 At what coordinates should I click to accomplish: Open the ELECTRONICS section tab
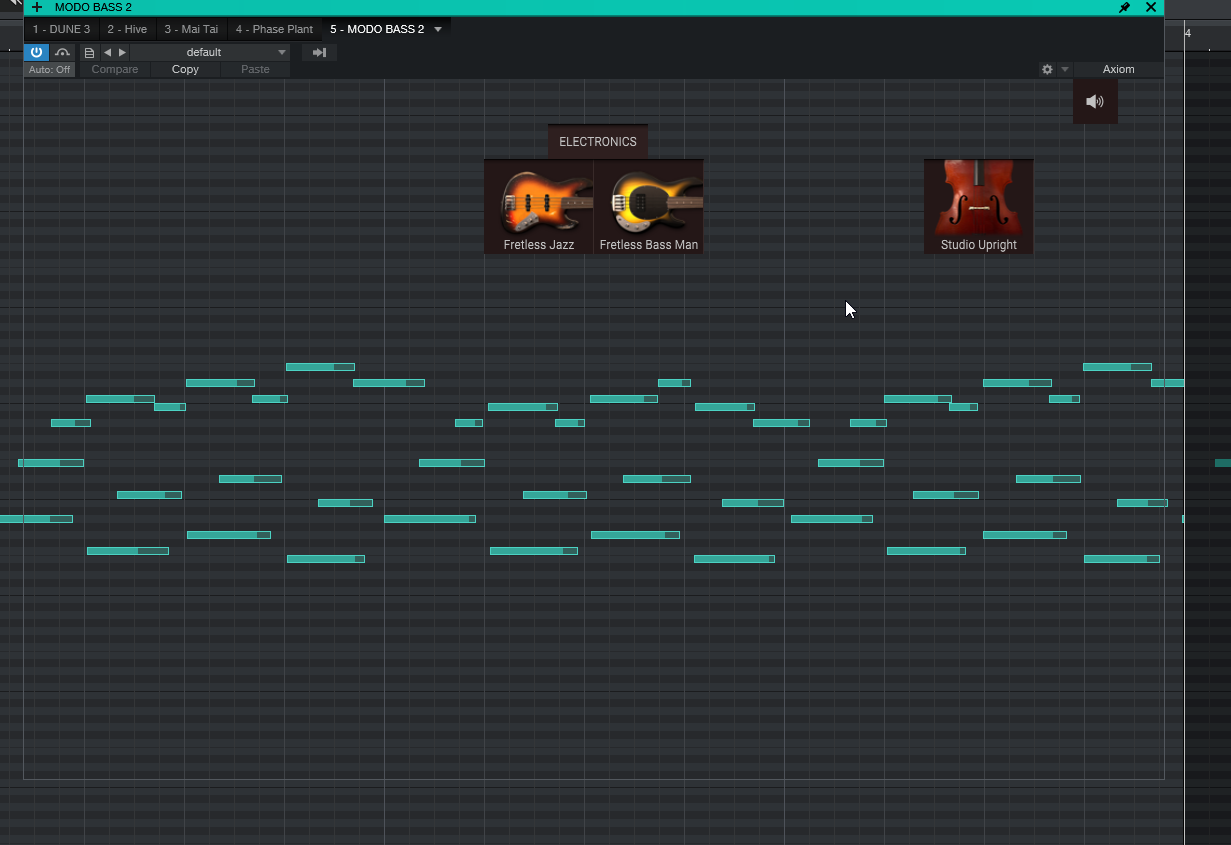tap(598, 142)
